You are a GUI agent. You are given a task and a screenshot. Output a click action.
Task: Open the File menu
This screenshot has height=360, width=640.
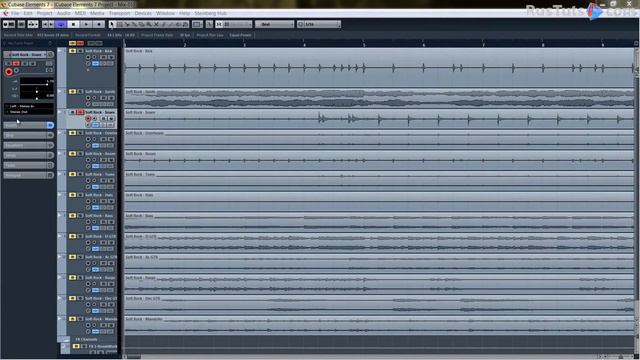[15, 13]
